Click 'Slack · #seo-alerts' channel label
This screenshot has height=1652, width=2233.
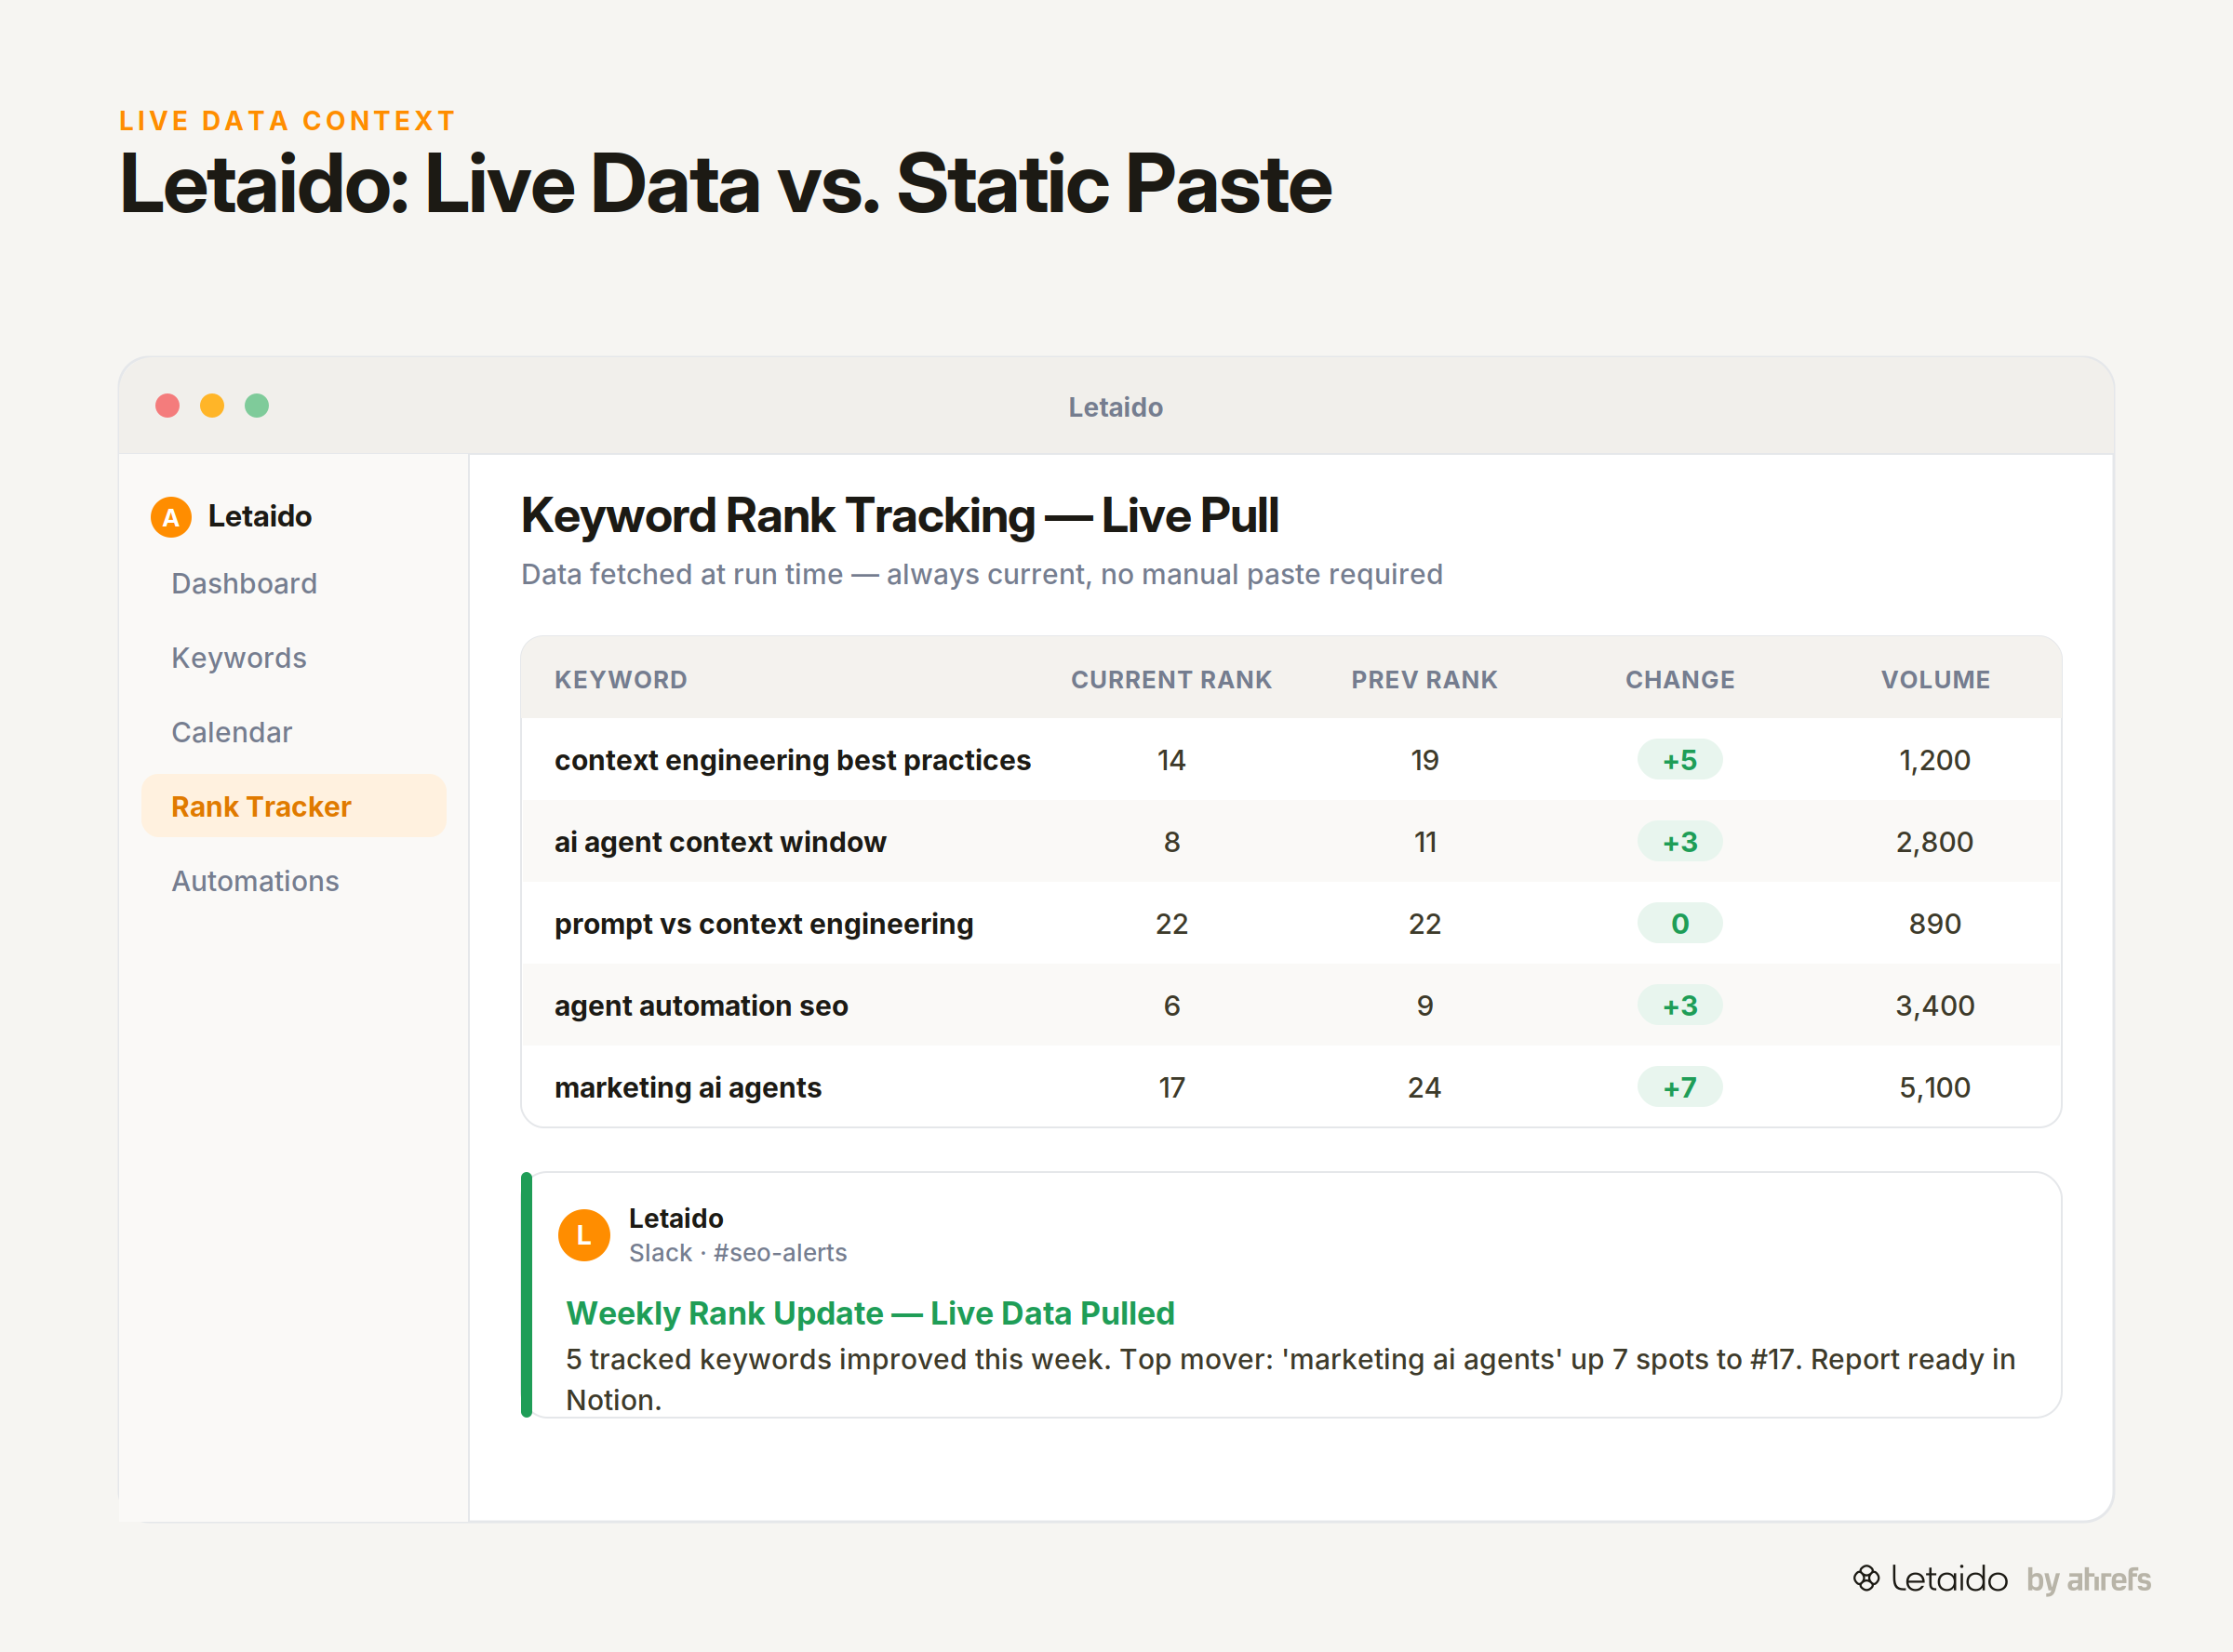[x=737, y=1253]
